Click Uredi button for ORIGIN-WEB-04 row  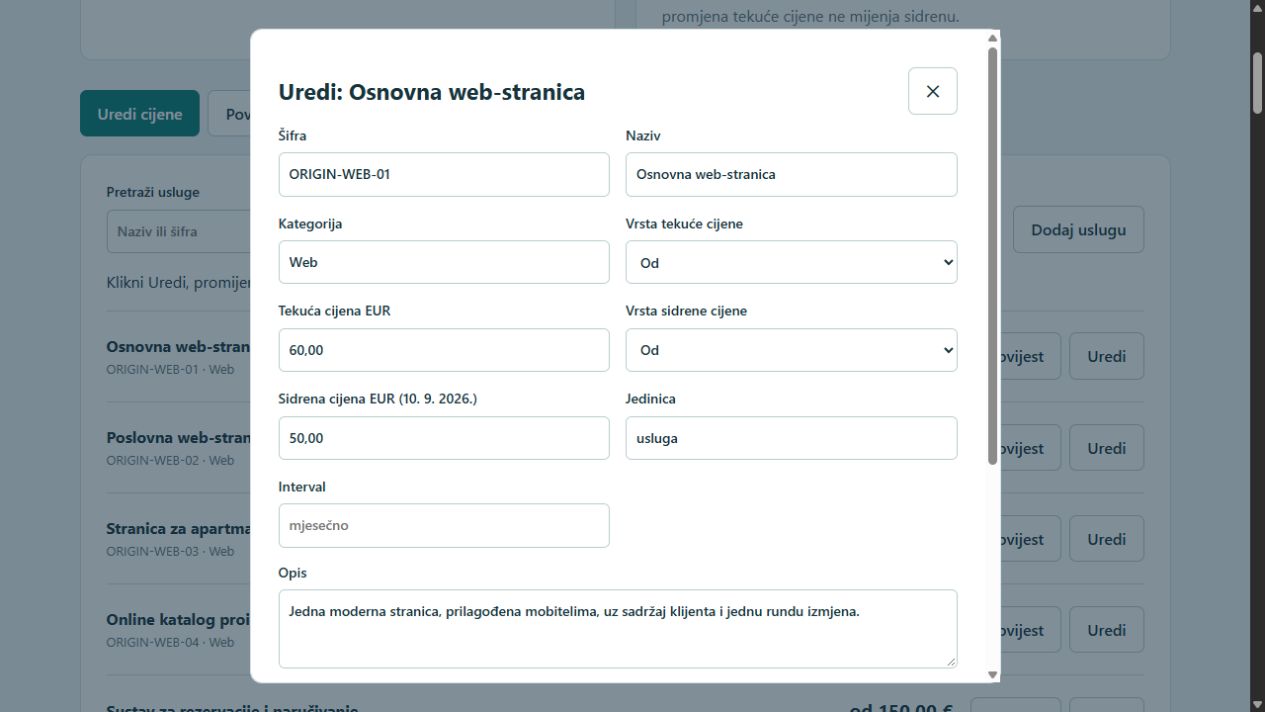[x=1106, y=630]
